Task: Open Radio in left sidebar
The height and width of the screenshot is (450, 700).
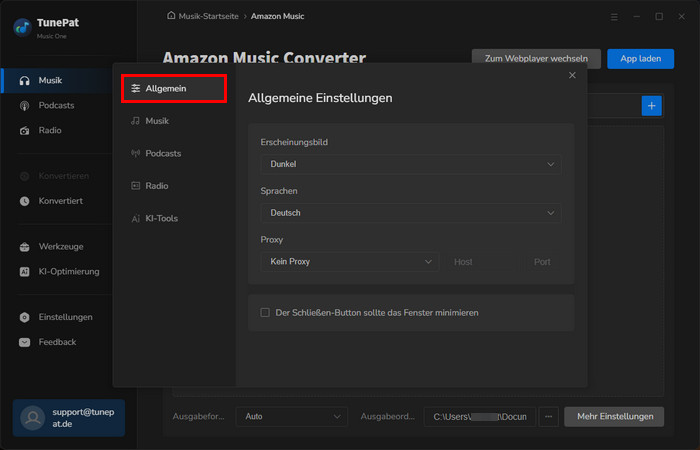Action: click(x=57, y=130)
